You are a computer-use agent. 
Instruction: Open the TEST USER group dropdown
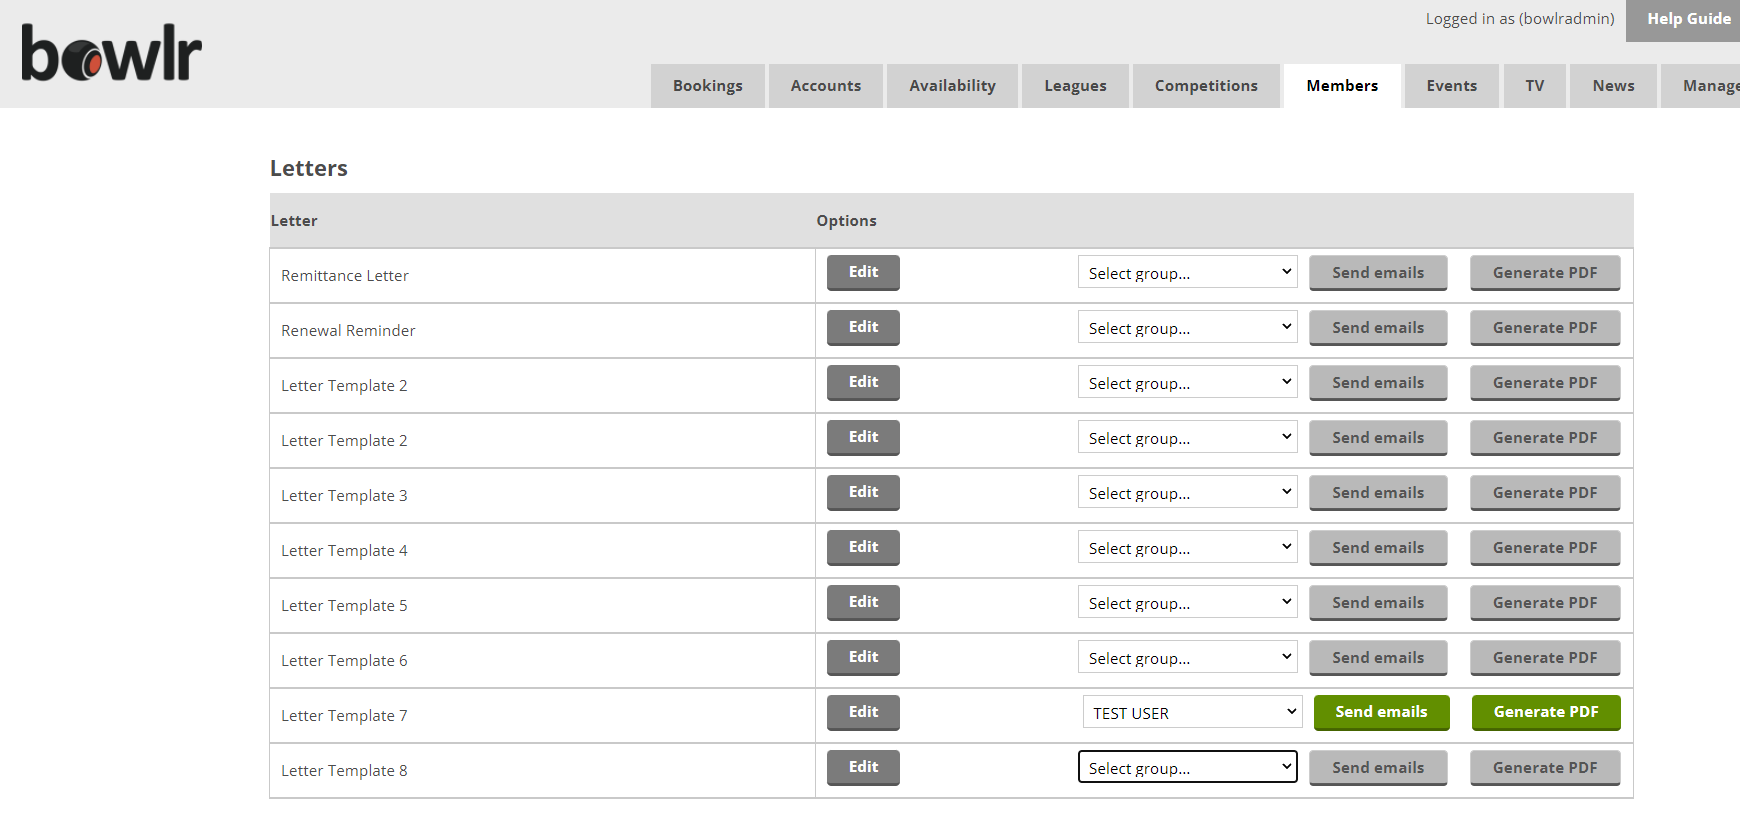[x=1192, y=713]
